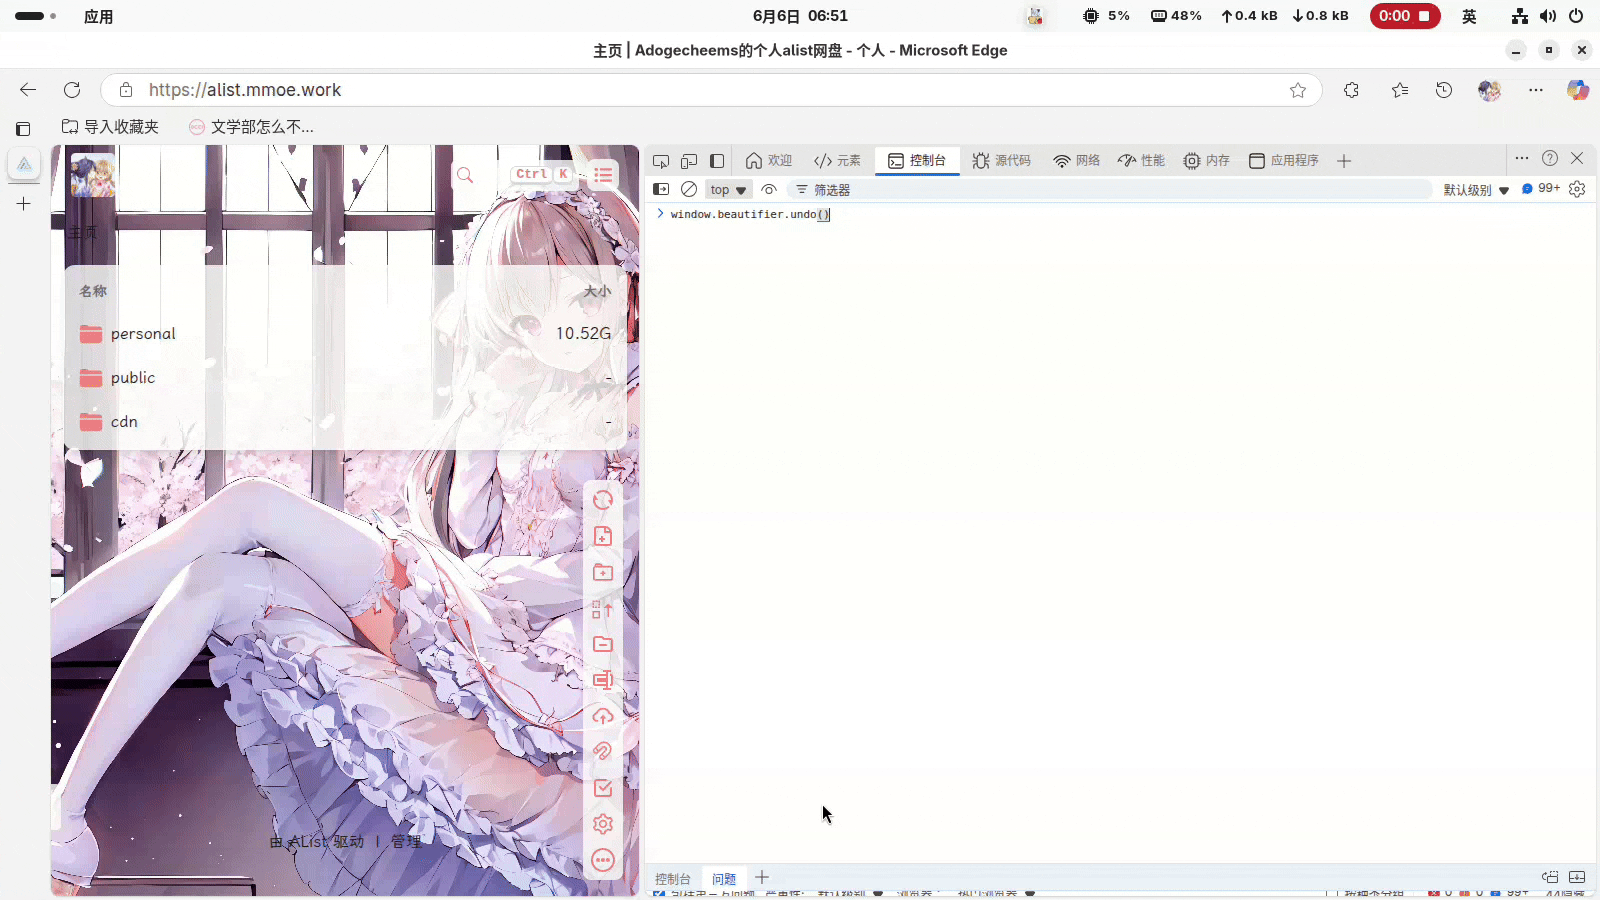Switch to the 内存 tab in DevTools
The image size is (1600, 900).
point(1206,161)
